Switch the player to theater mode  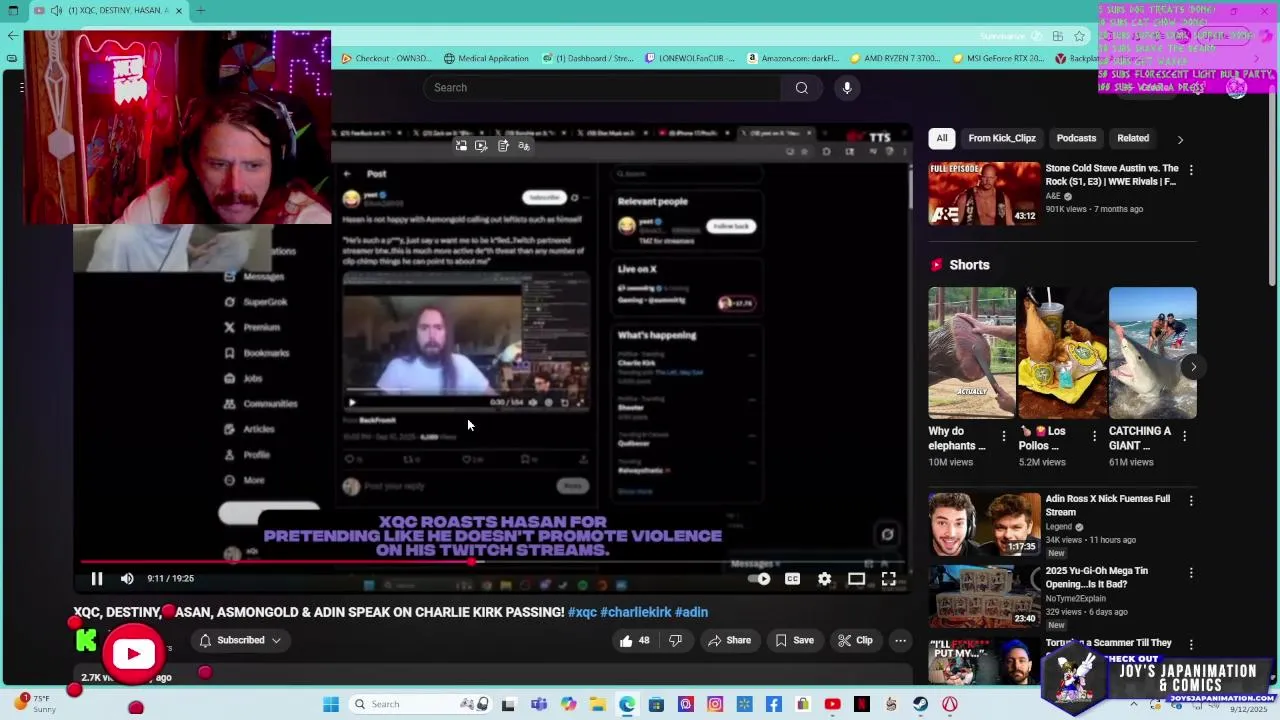tap(856, 578)
